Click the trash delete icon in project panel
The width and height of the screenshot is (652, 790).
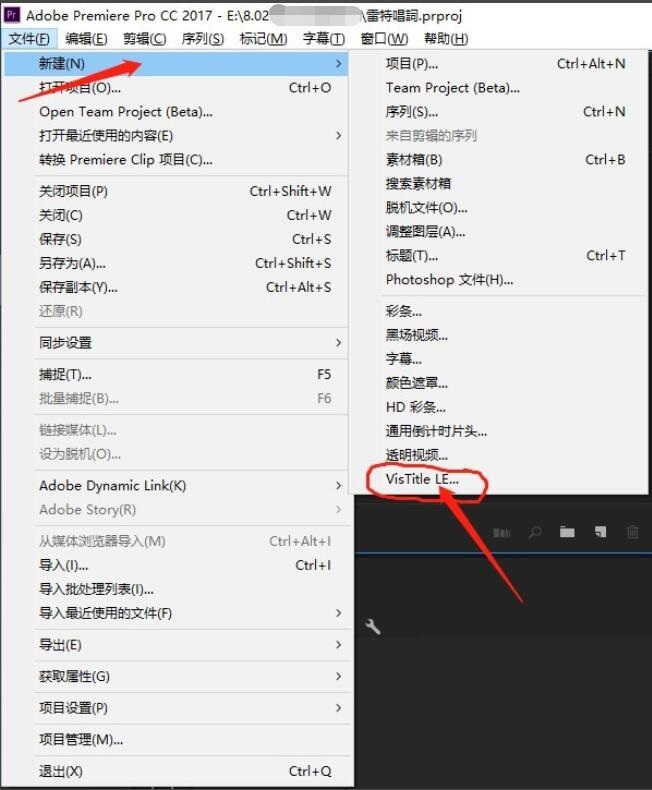click(632, 532)
